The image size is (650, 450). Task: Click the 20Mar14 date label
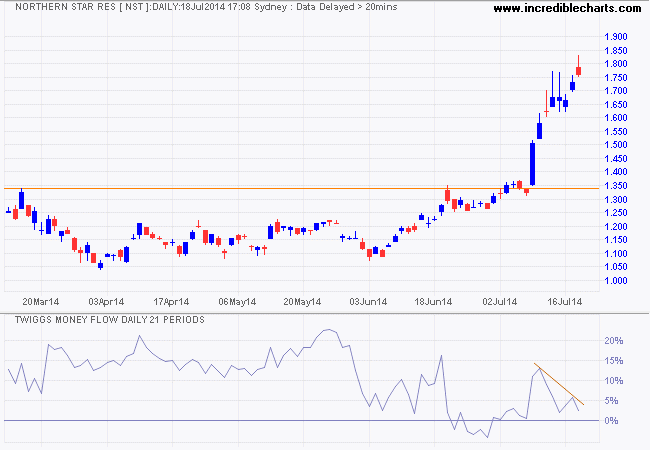coord(41,302)
